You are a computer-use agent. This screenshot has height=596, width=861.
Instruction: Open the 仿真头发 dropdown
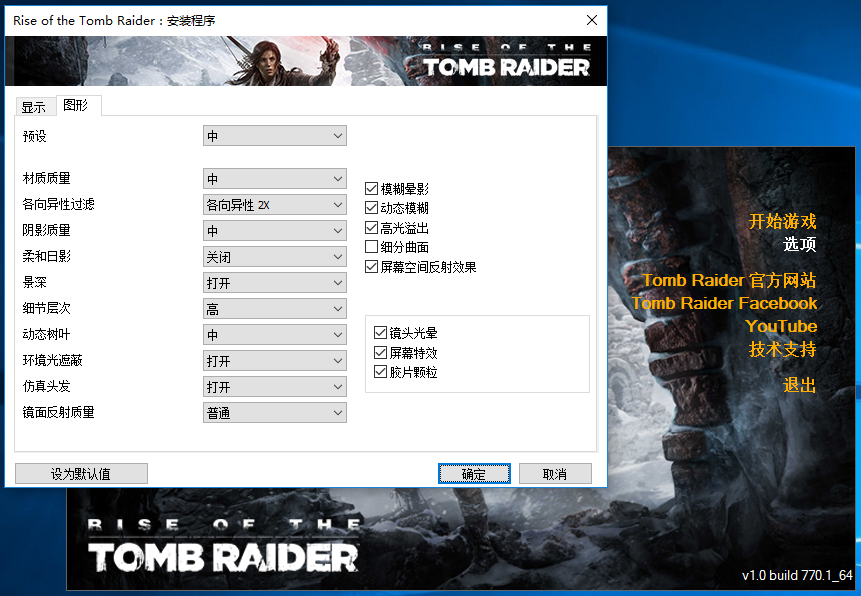[x=275, y=387]
